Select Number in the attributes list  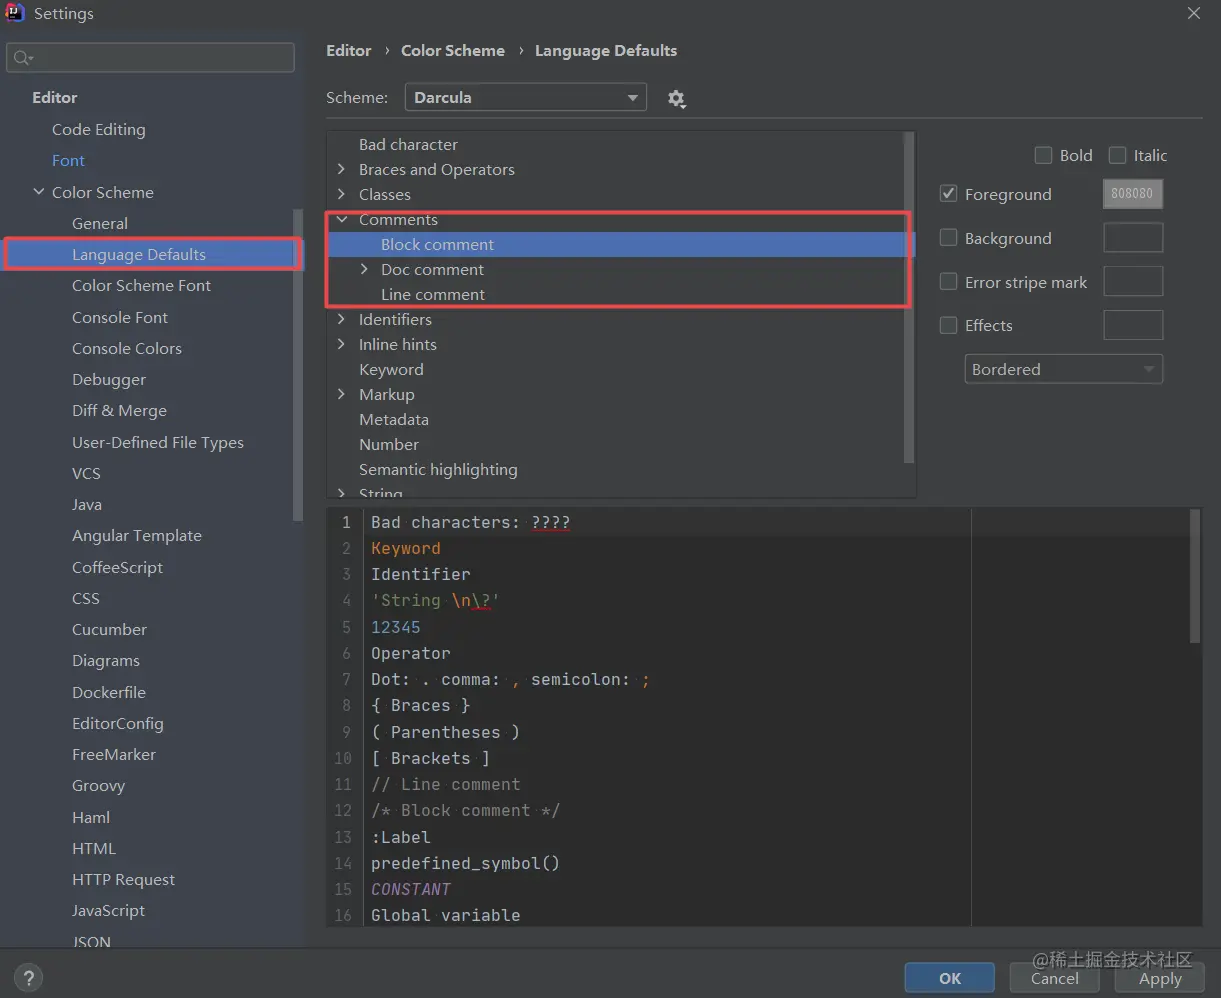tap(389, 444)
